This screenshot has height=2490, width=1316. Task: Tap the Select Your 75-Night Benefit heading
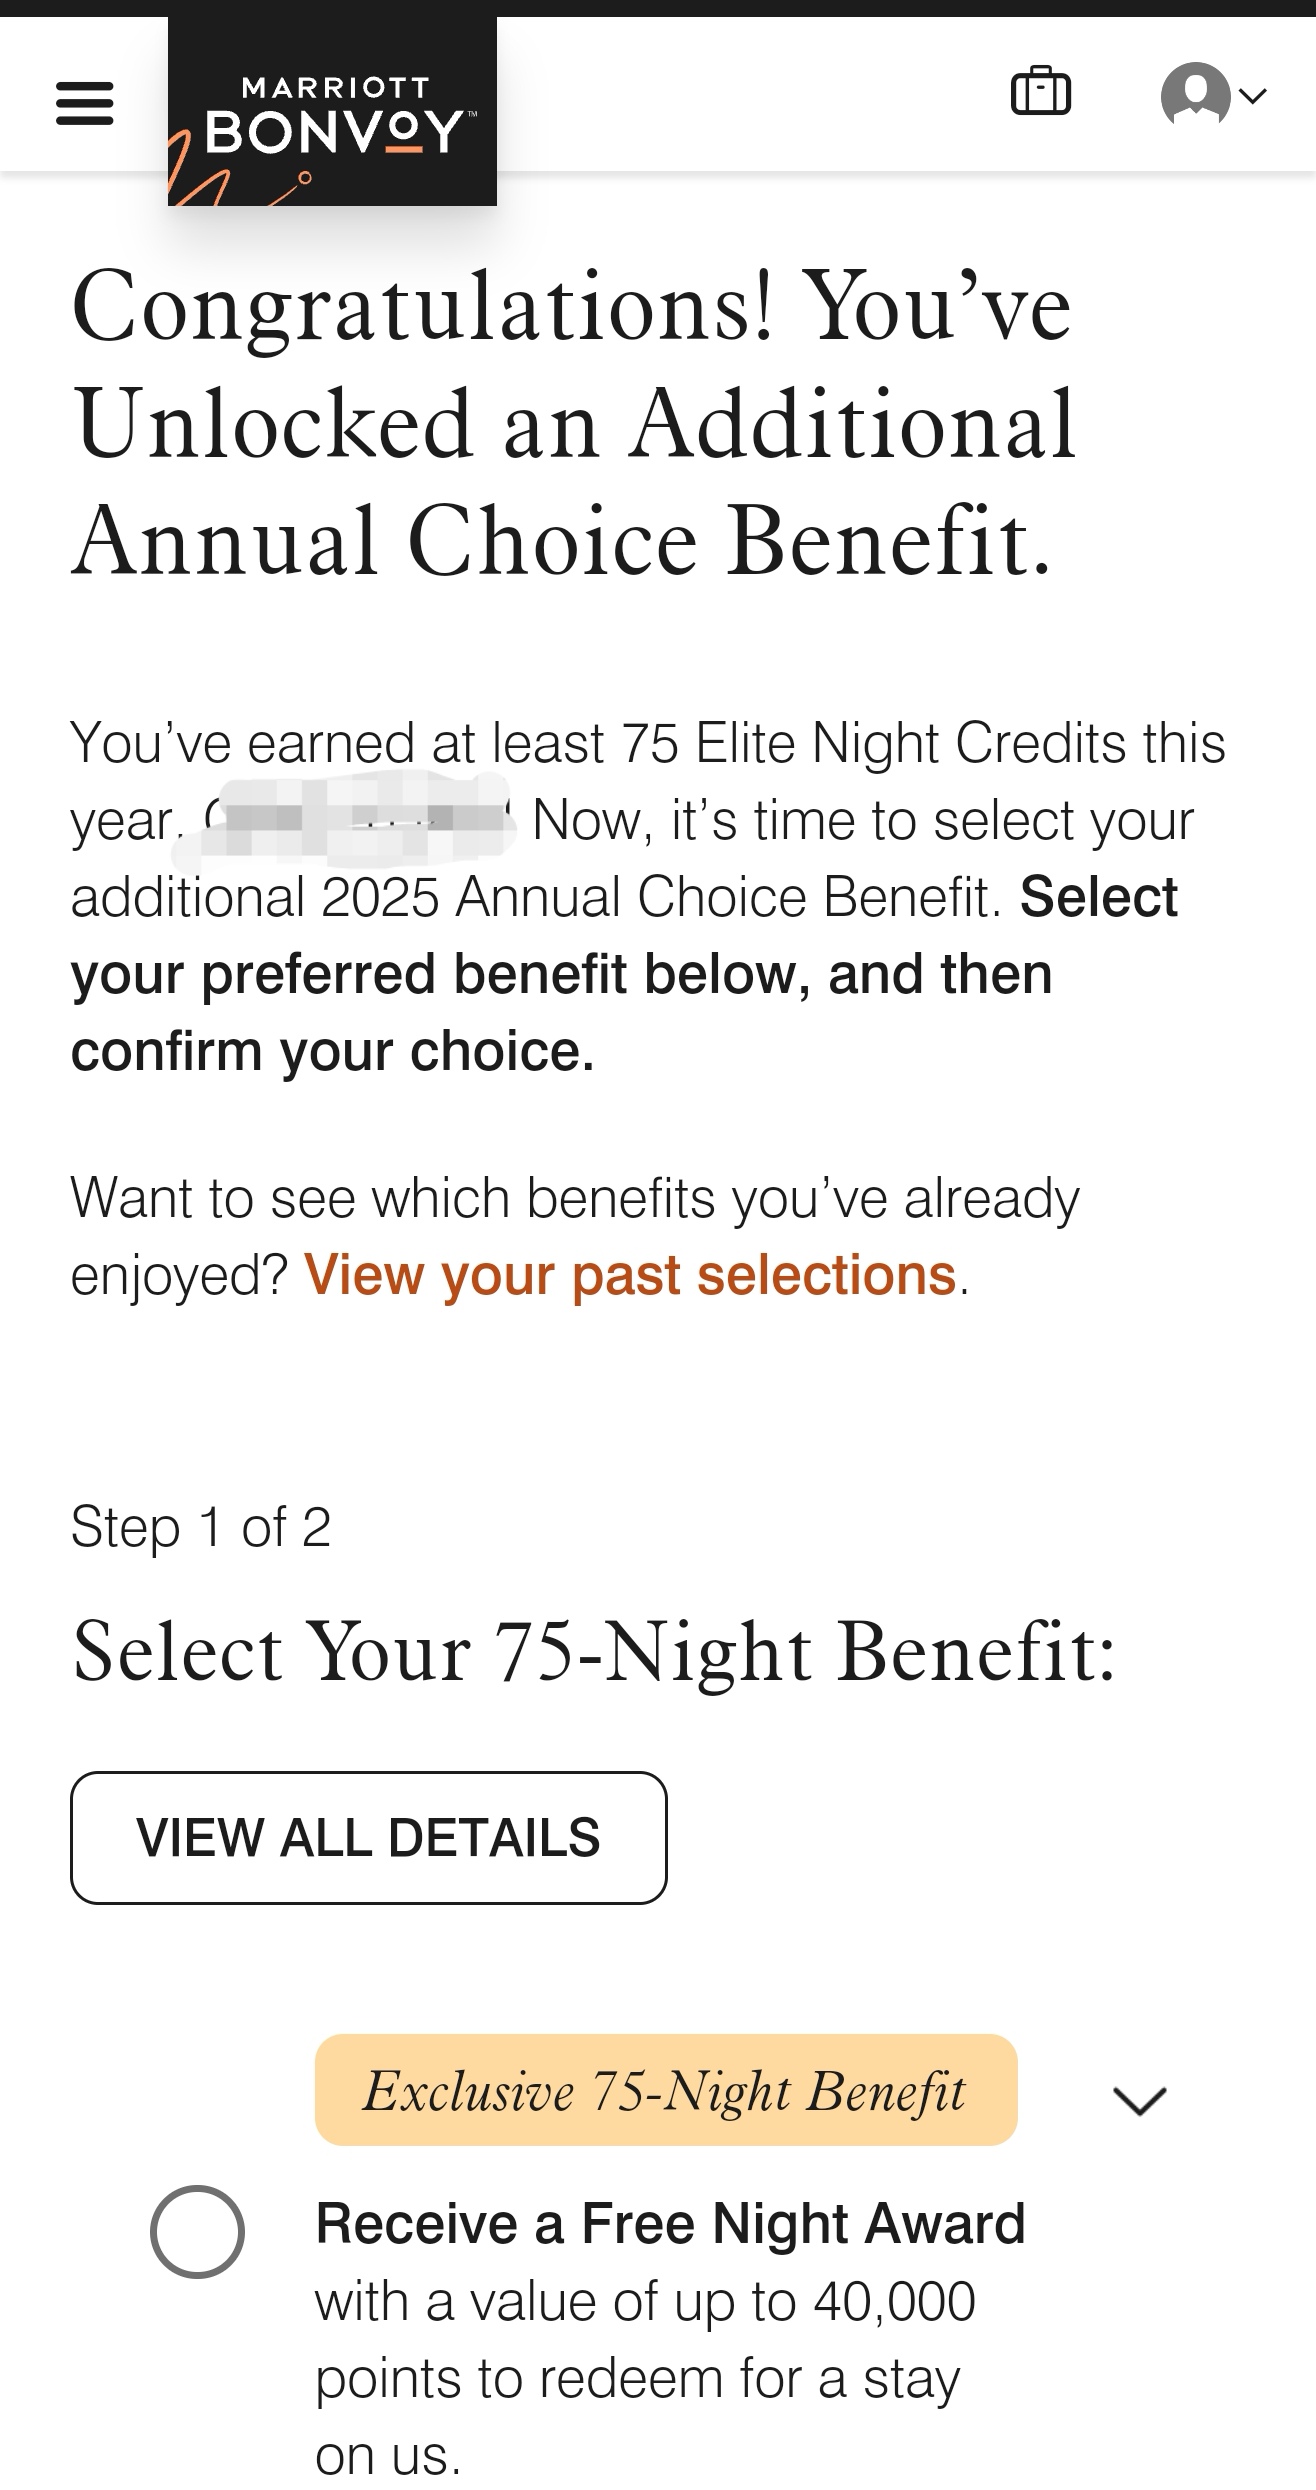click(594, 1651)
